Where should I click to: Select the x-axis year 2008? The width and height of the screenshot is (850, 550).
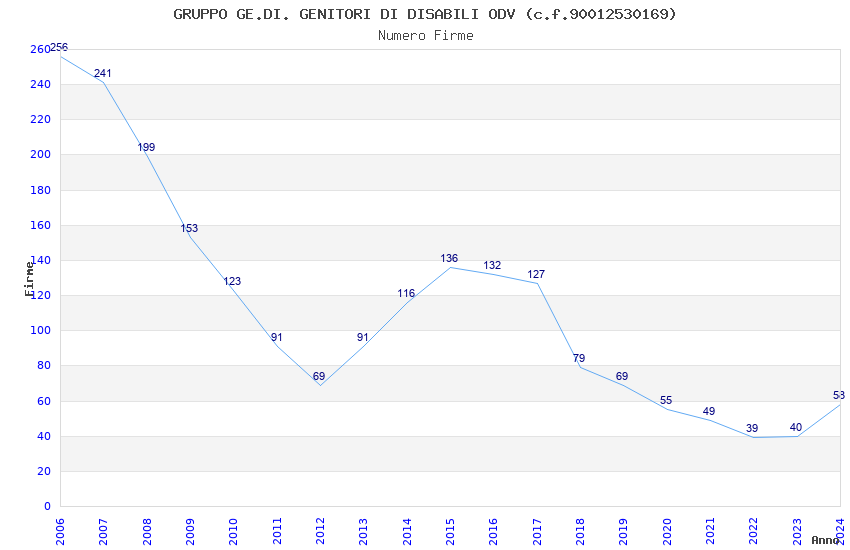click(x=146, y=532)
